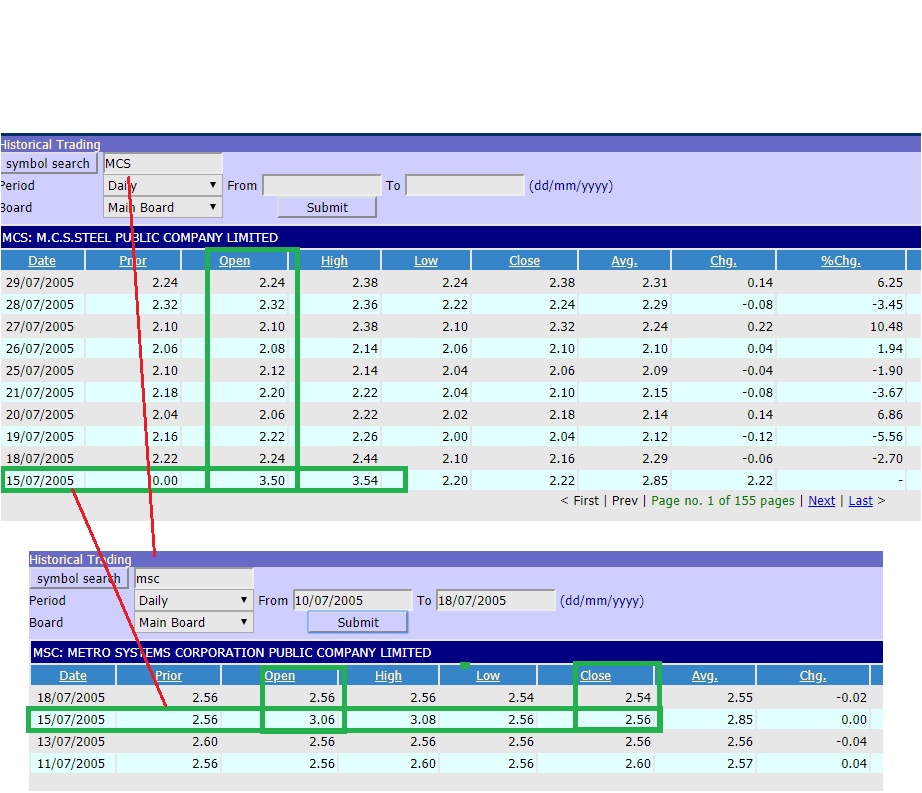Sort MSC table by Close column
The height and width of the screenshot is (793, 922).
tap(596, 675)
